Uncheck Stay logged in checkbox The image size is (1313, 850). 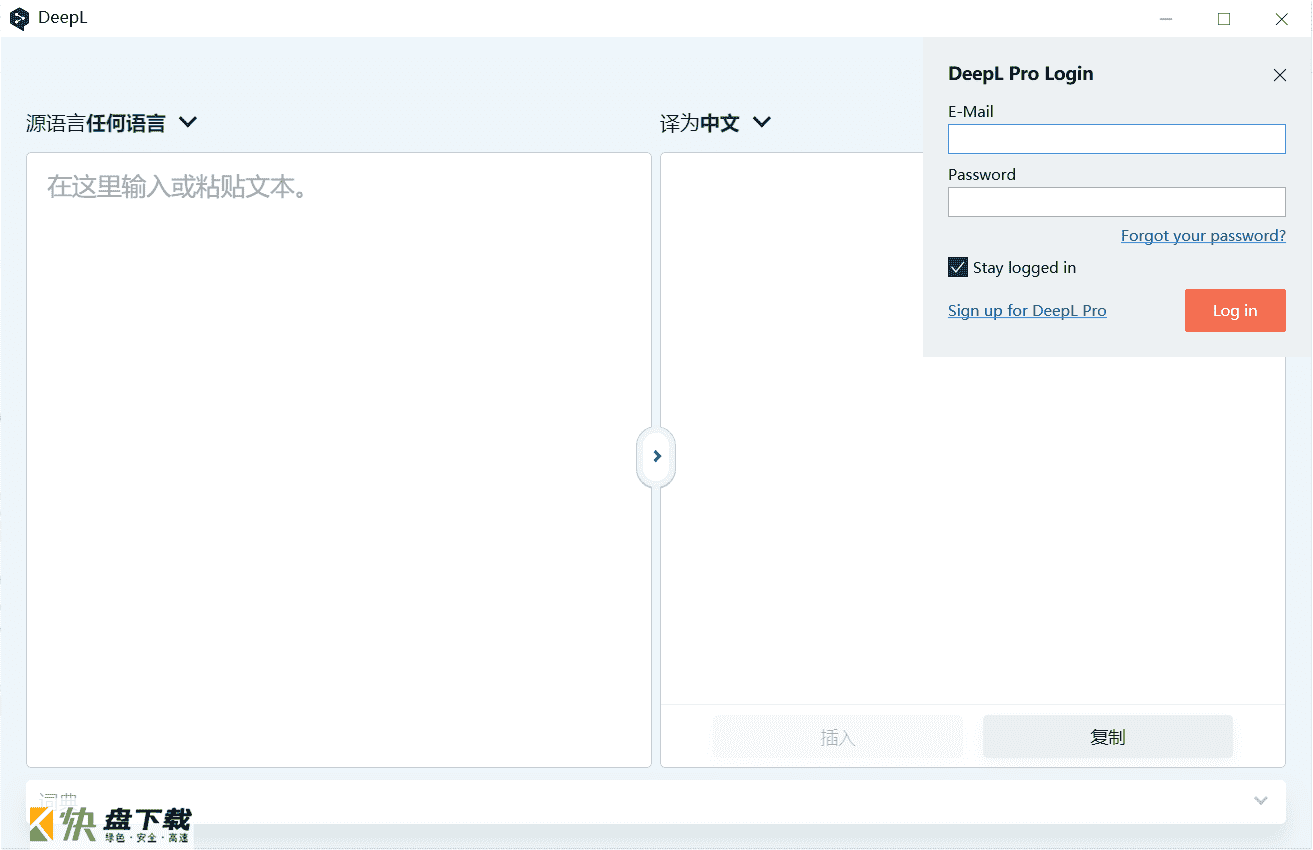(x=958, y=267)
